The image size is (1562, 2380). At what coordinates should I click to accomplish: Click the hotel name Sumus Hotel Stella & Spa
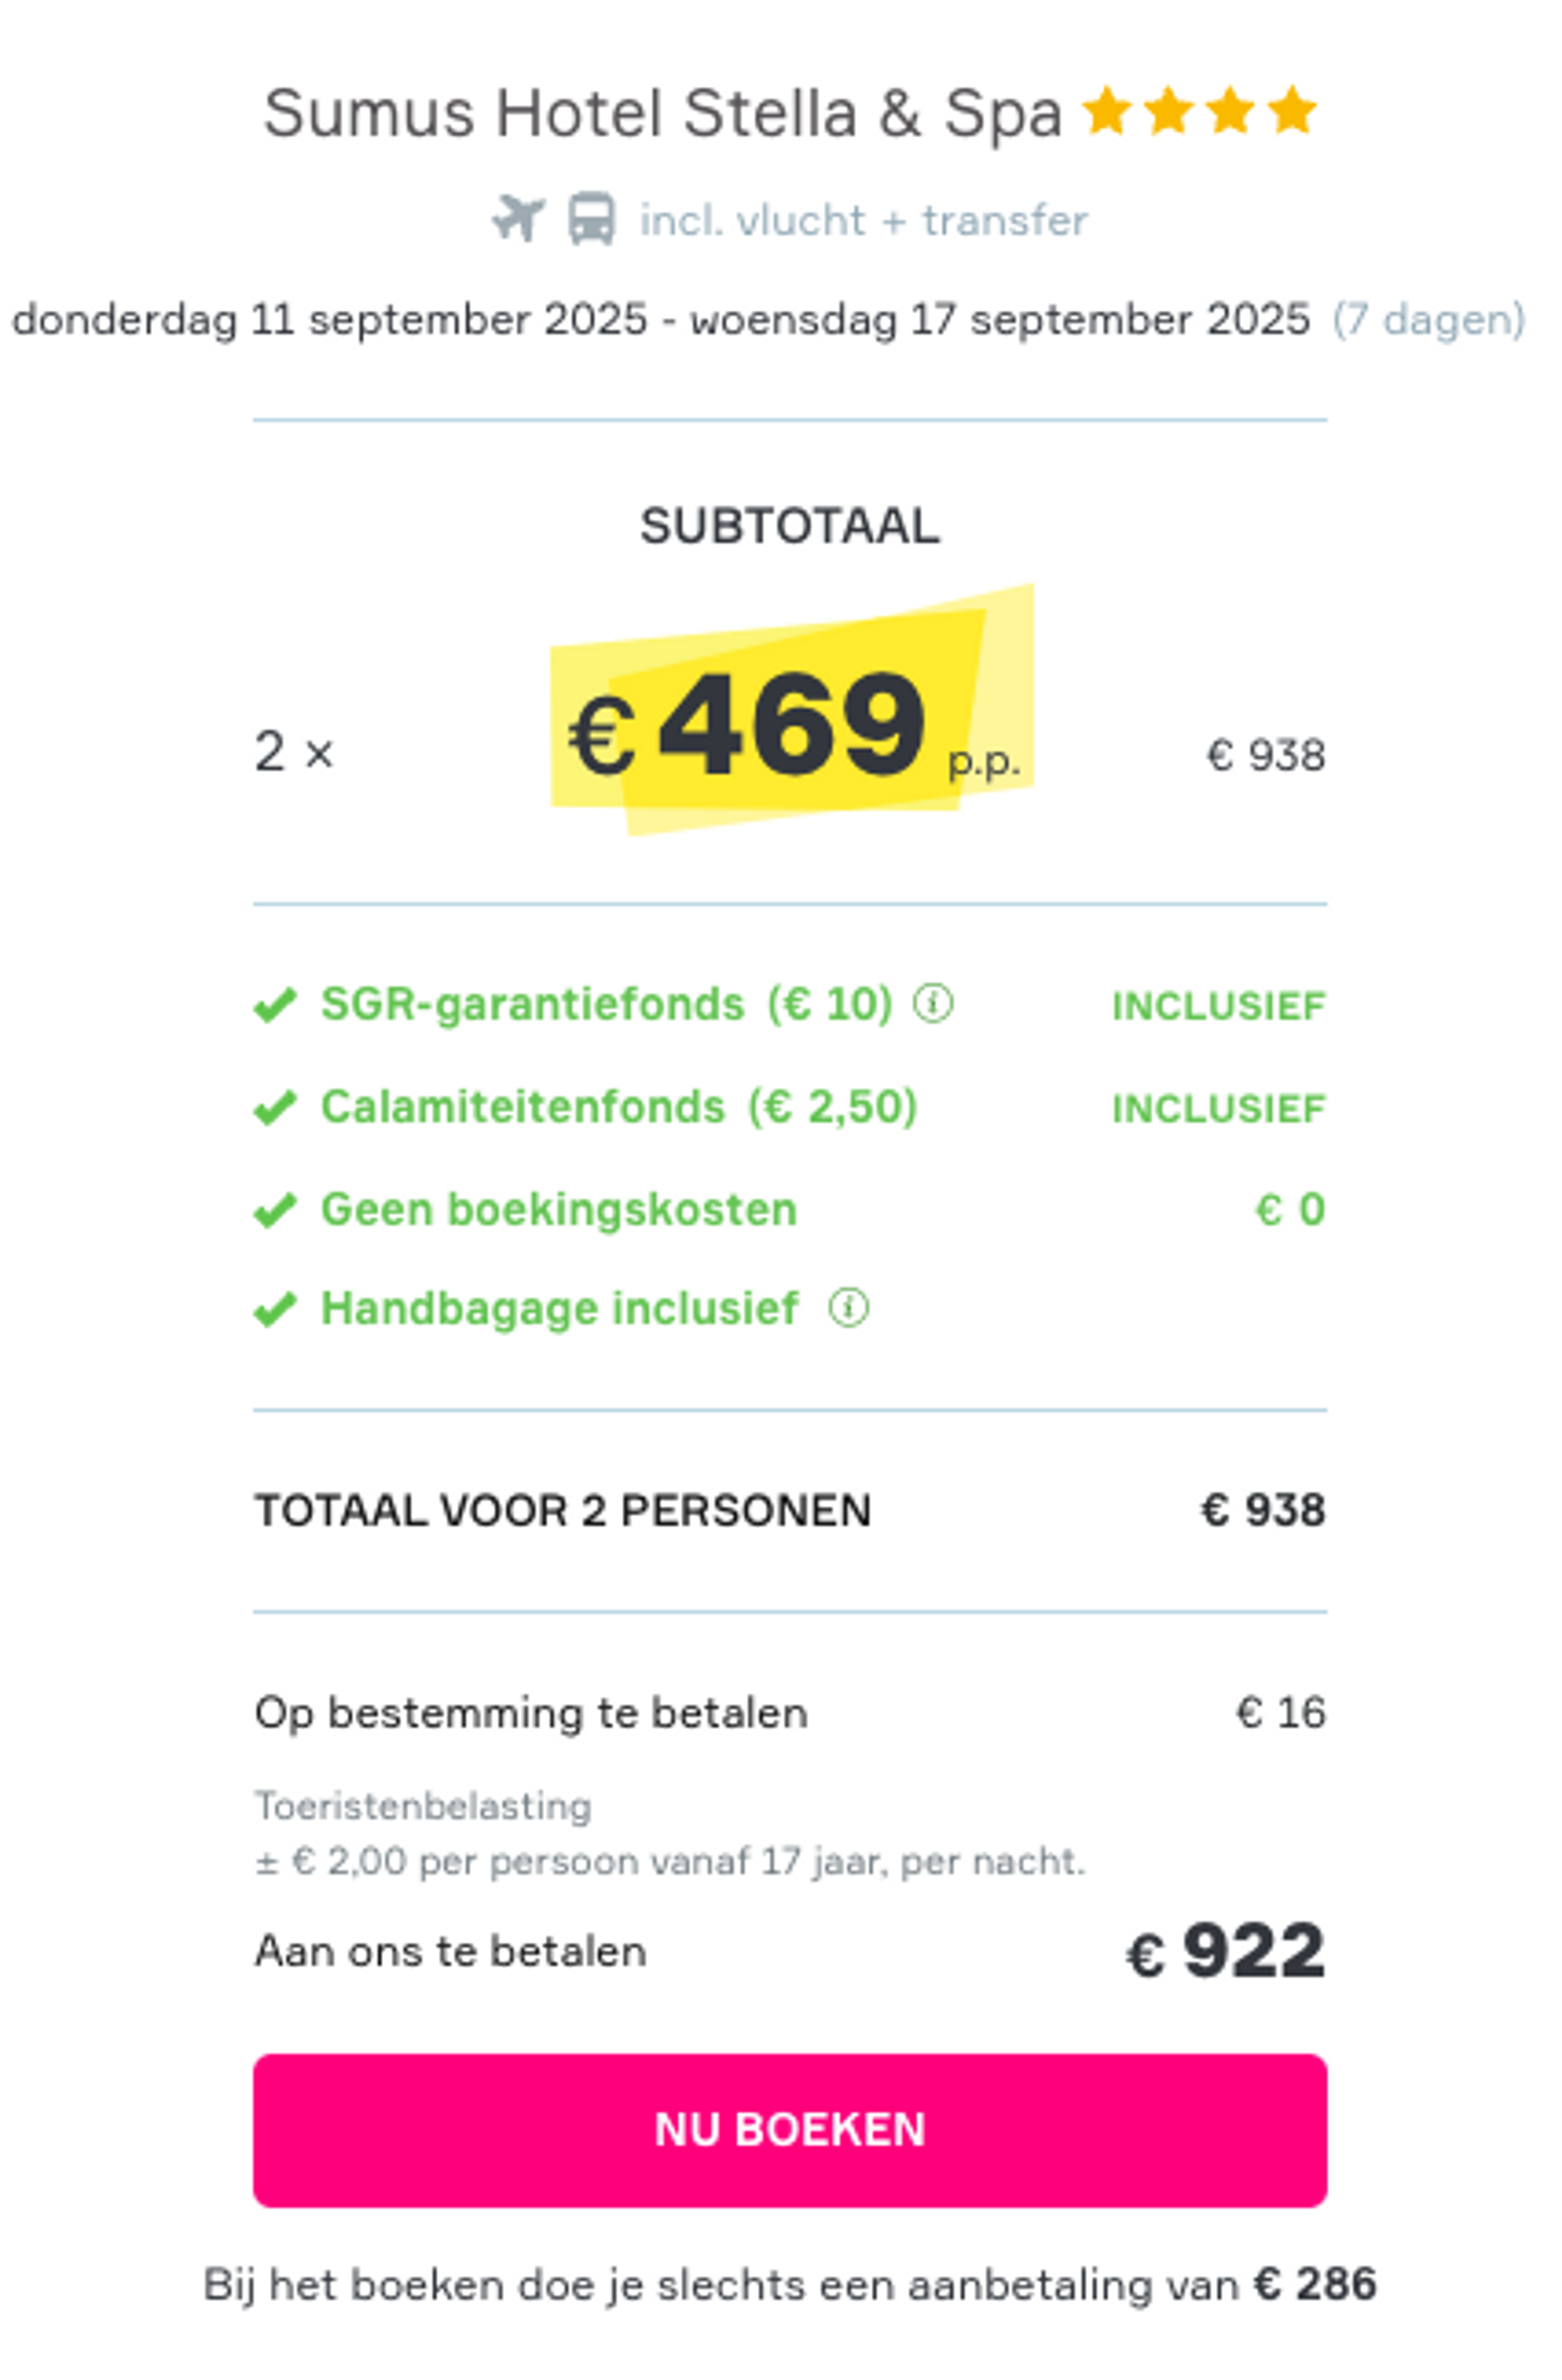tap(662, 112)
